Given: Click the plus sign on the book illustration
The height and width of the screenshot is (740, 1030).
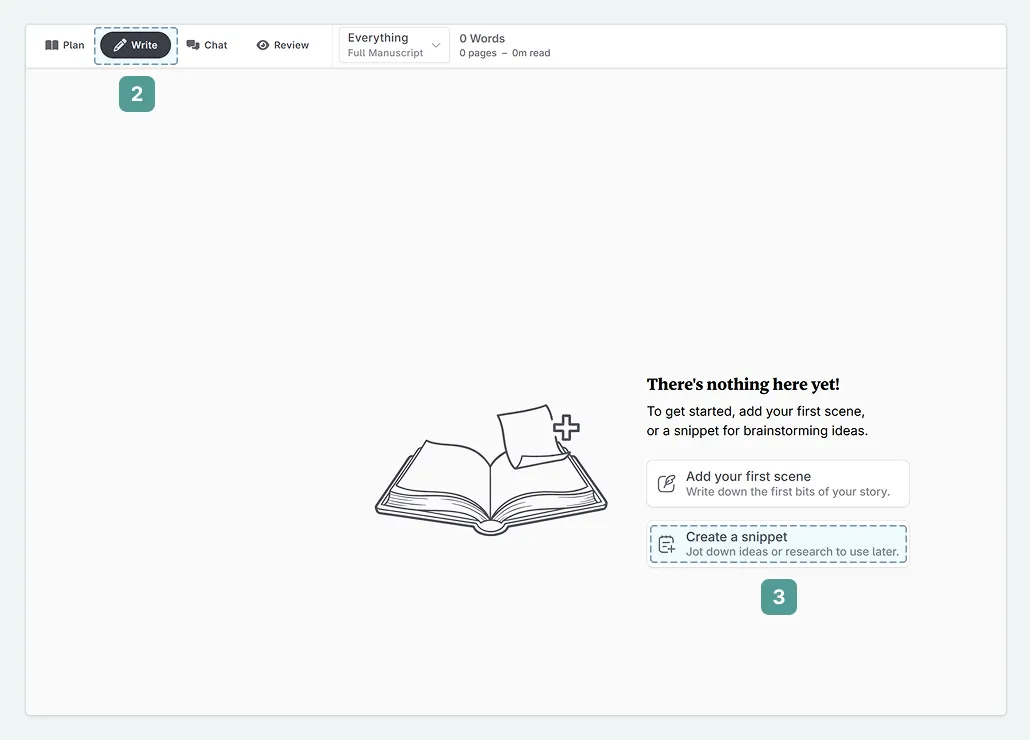Looking at the screenshot, I should pyautogui.click(x=567, y=428).
